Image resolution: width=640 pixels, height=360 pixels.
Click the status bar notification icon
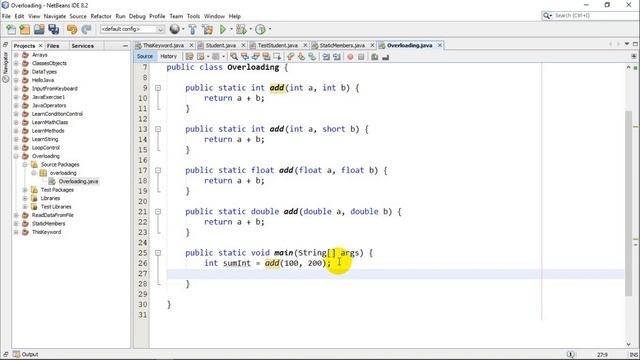click(x=571, y=354)
